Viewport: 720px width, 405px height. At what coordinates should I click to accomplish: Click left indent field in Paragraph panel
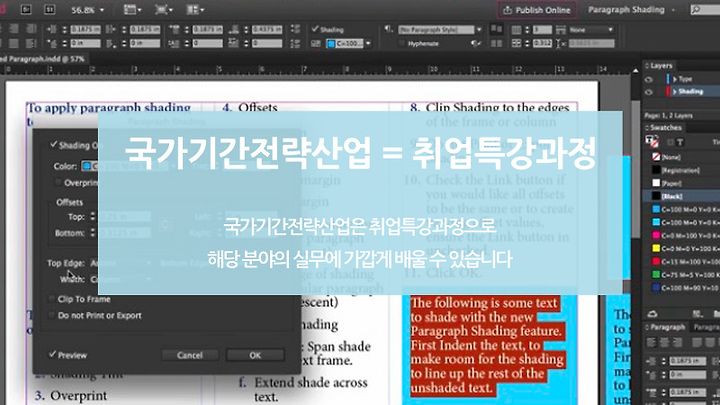click(x=687, y=361)
